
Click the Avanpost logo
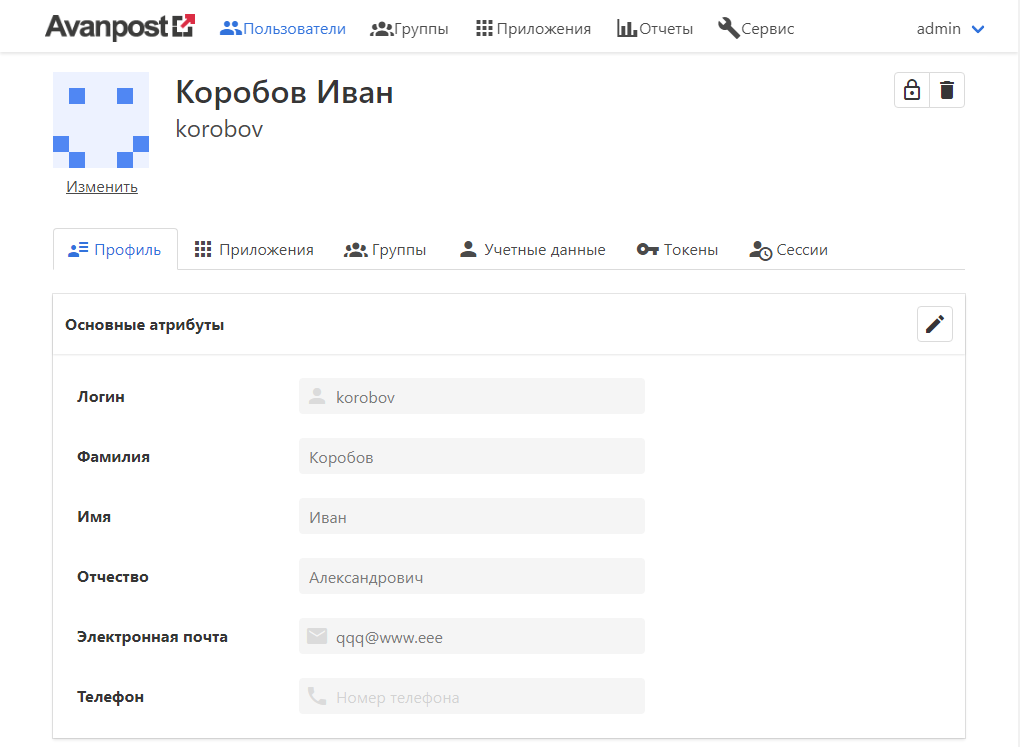coord(120,27)
